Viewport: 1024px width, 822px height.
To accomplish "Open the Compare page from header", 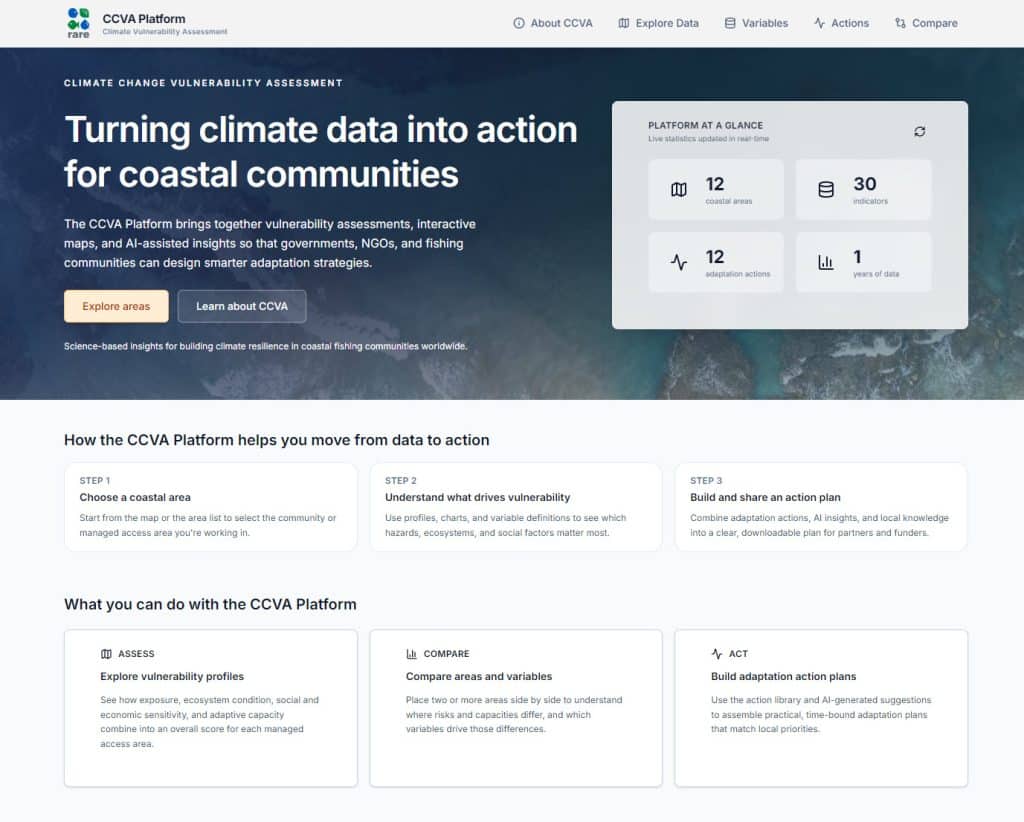I will 926,23.
